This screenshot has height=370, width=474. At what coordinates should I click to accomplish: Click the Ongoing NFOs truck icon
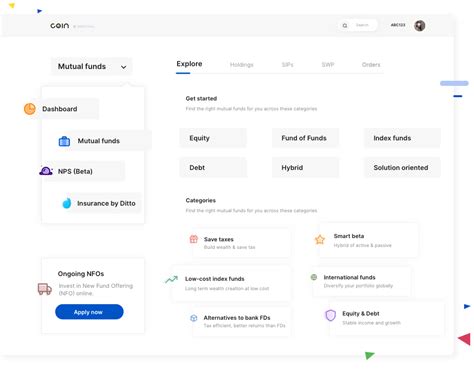pos(45,289)
